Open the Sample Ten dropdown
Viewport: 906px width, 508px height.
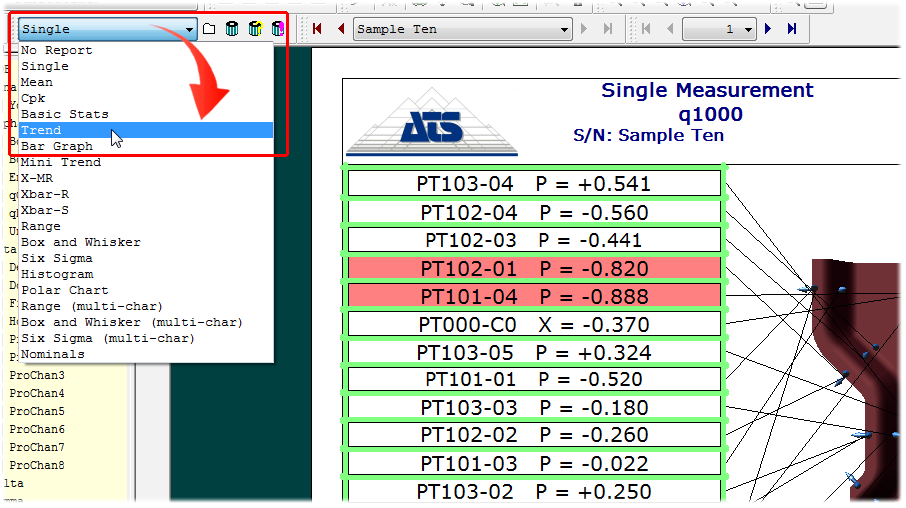tap(564, 29)
